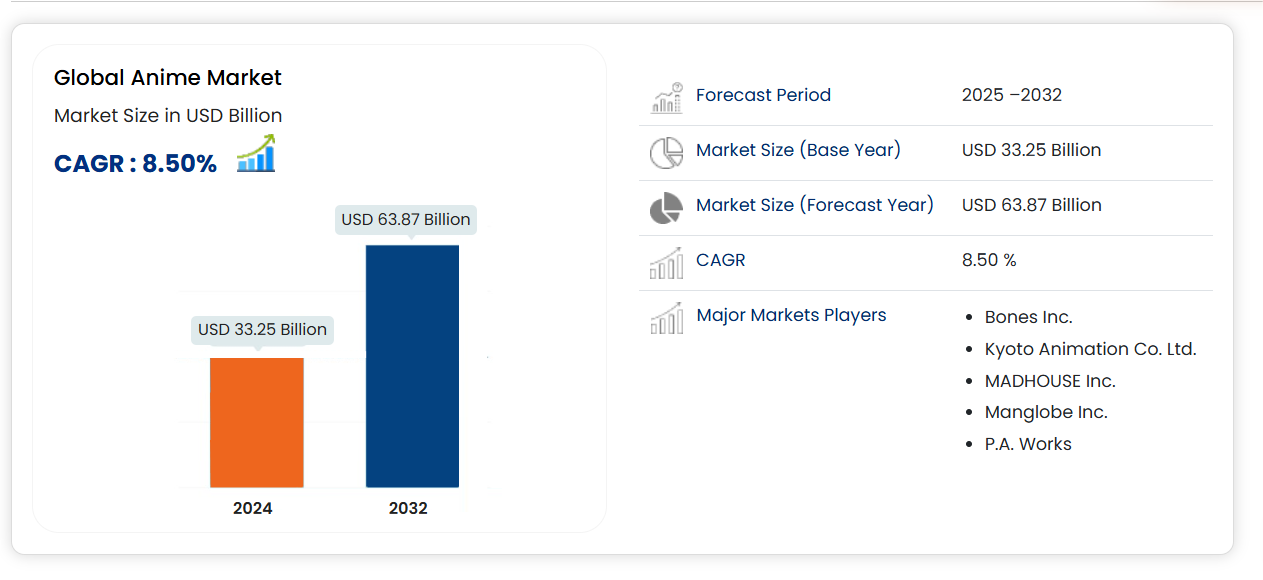Click the Market Size Forecast Year pie icon
This screenshot has width=1263, height=580.
pos(666,208)
